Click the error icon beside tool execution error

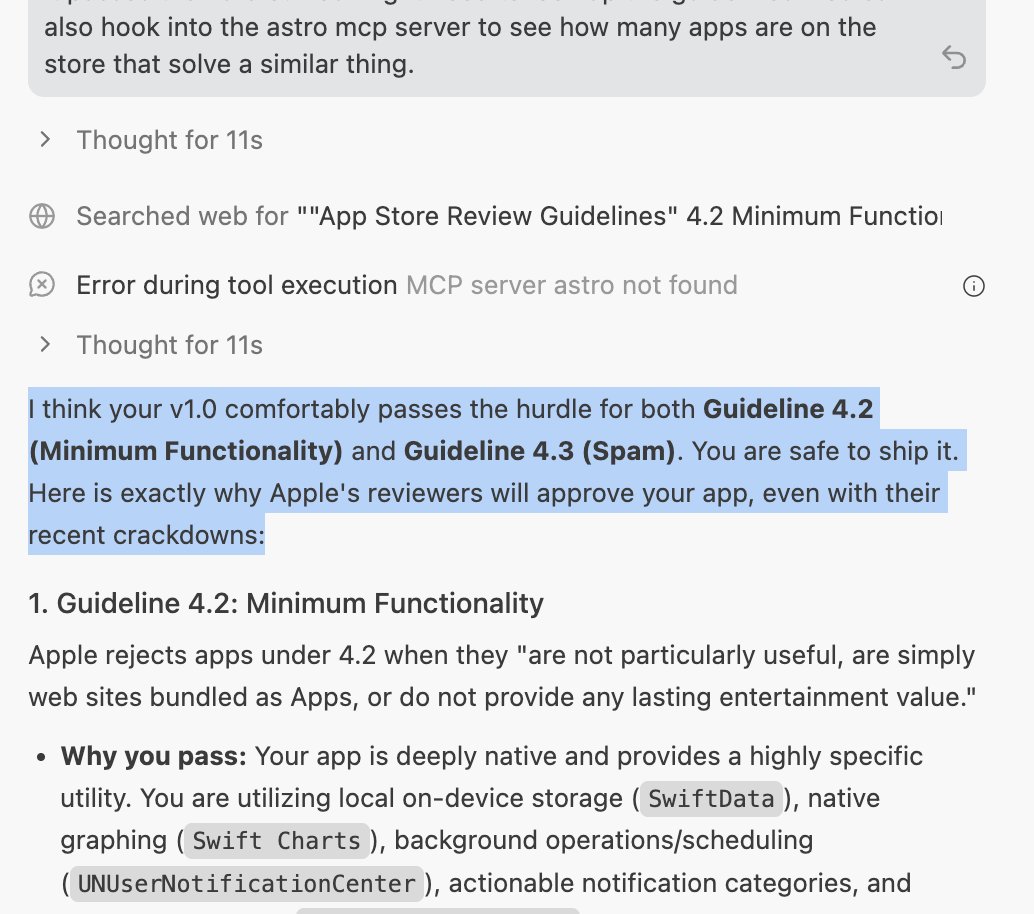(x=42, y=285)
